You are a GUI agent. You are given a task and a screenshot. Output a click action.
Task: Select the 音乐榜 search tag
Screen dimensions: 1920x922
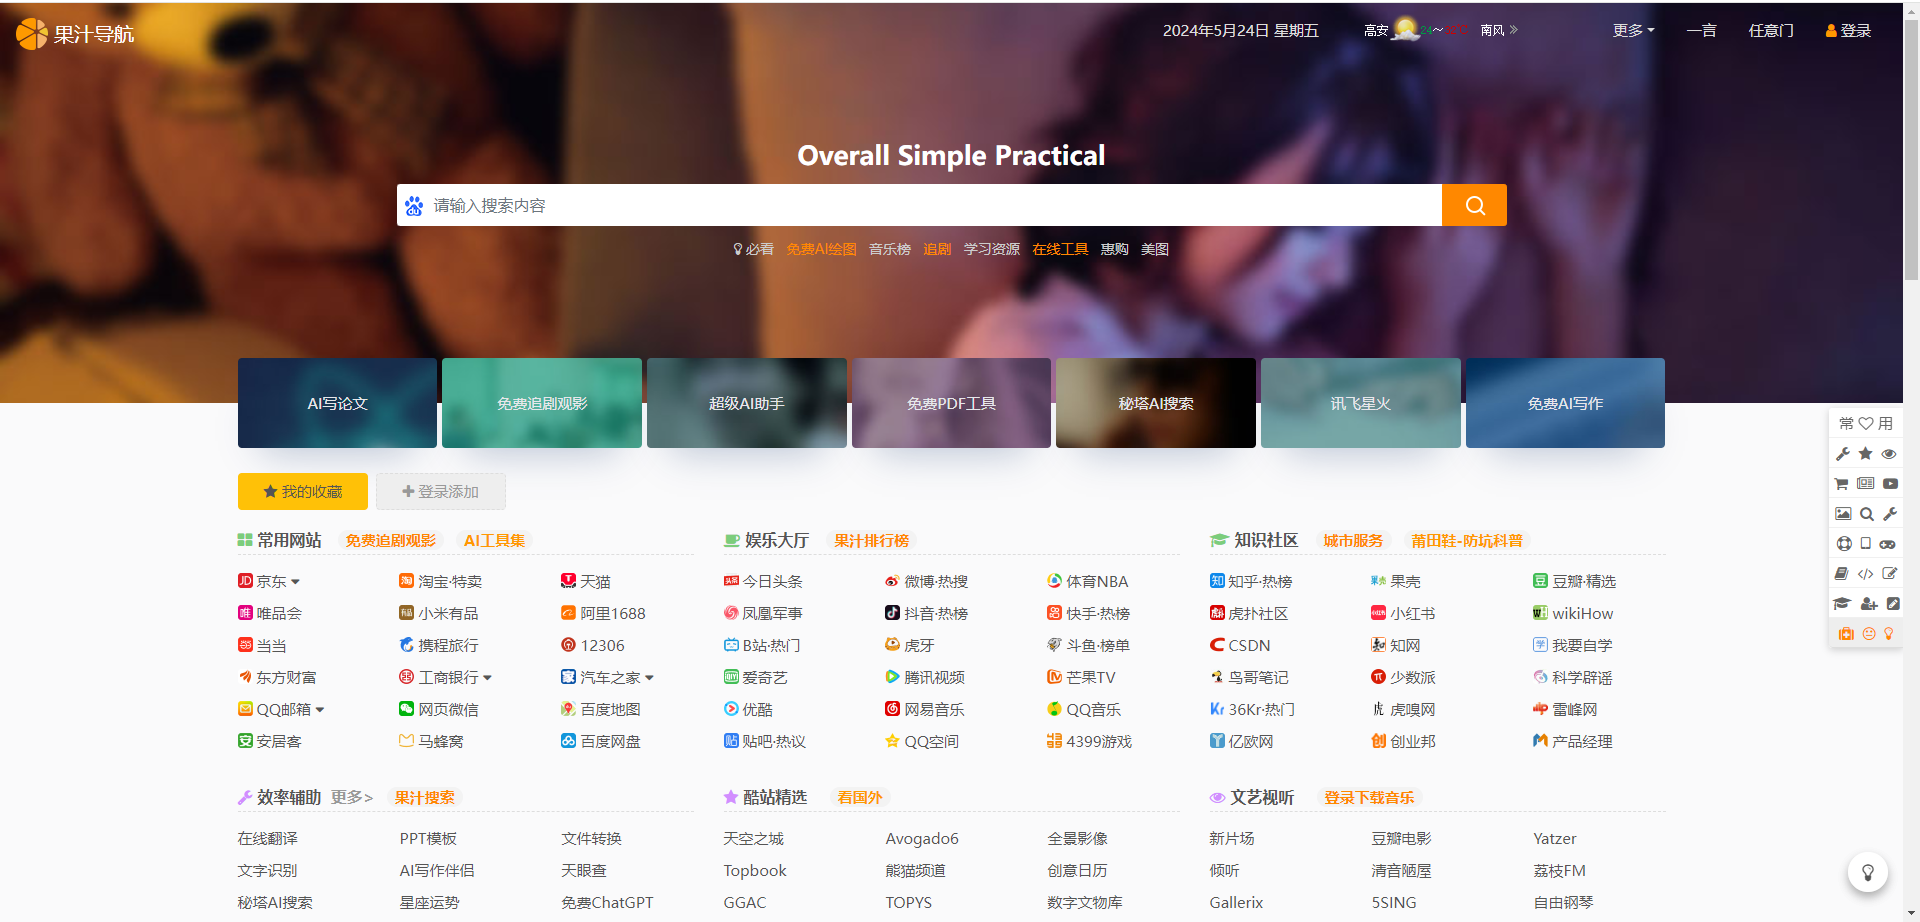pyautogui.click(x=890, y=250)
